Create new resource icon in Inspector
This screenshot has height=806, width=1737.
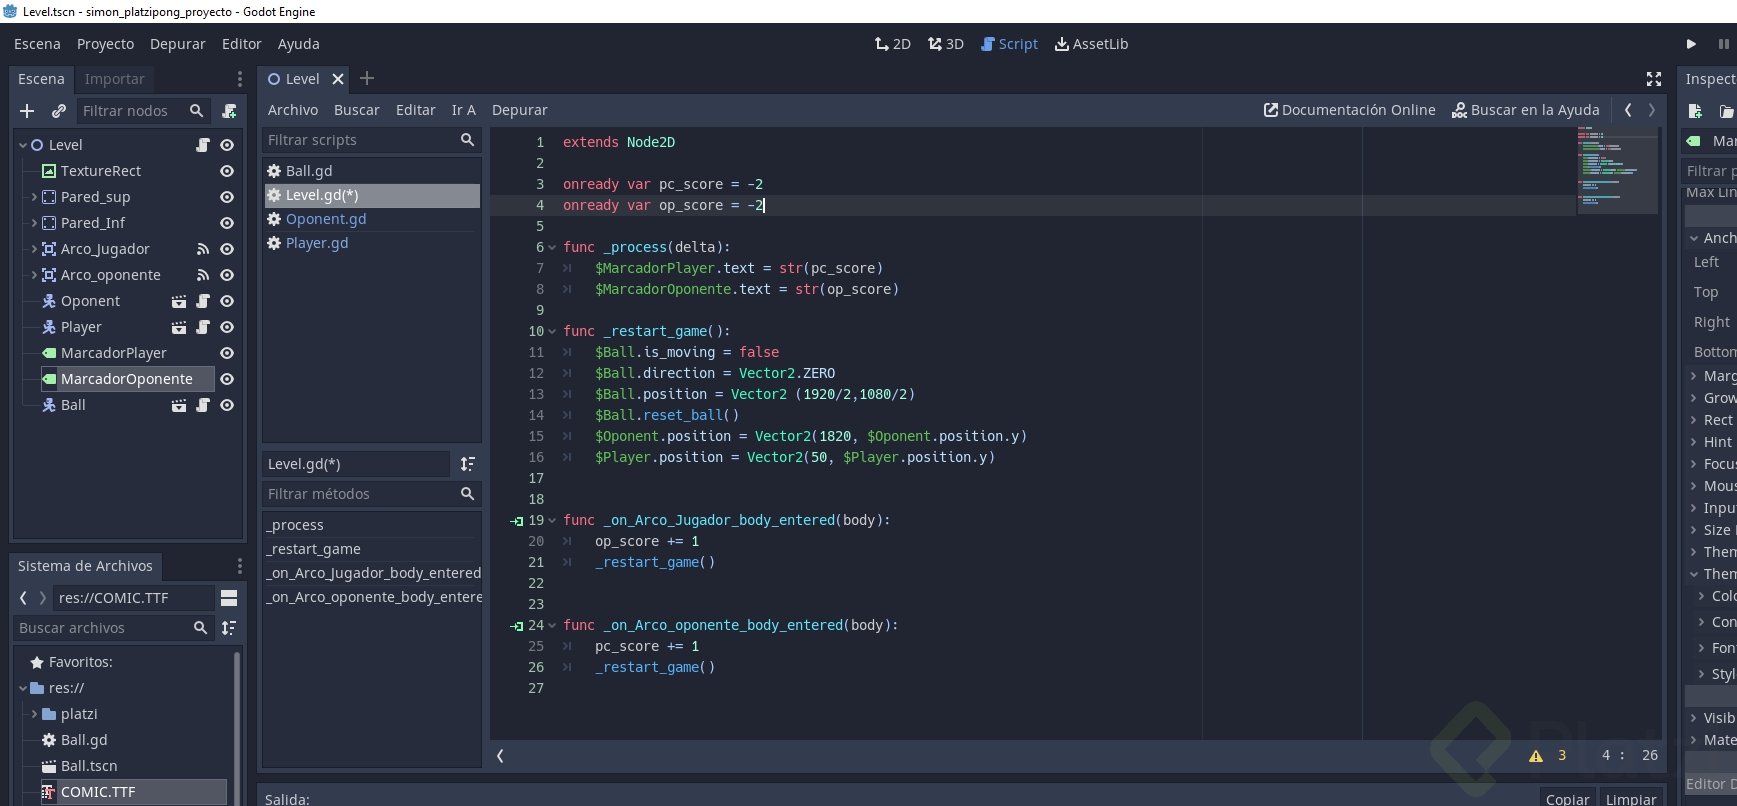coord(1695,111)
